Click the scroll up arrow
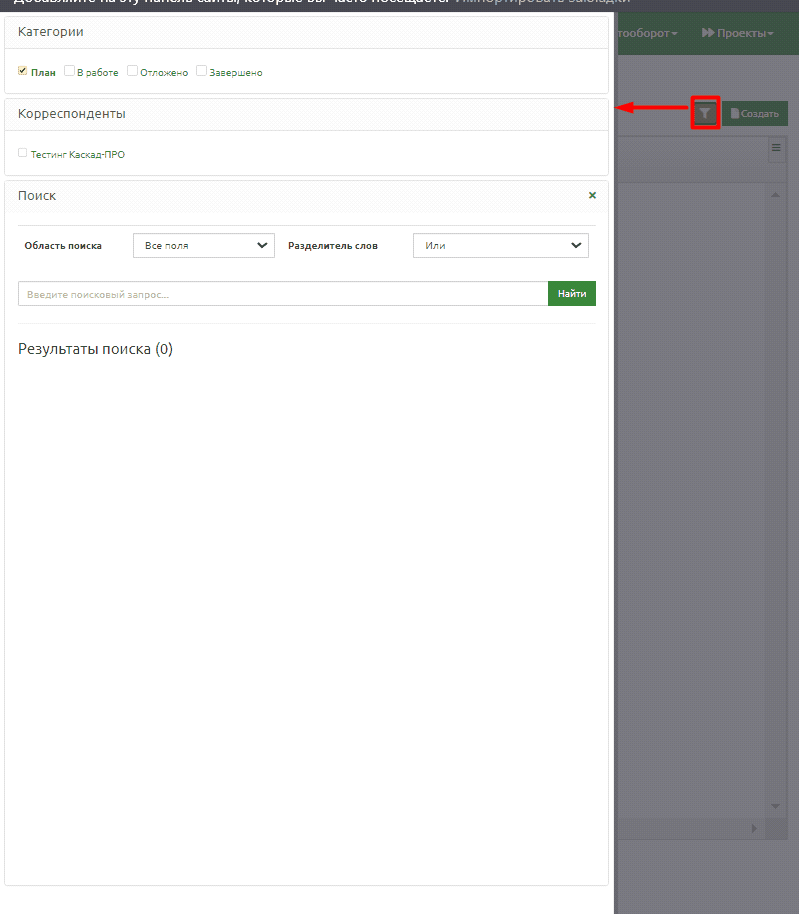Image resolution: width=799 pixels, height=914 pixels. pyautogui.click(x=775, y=194)
